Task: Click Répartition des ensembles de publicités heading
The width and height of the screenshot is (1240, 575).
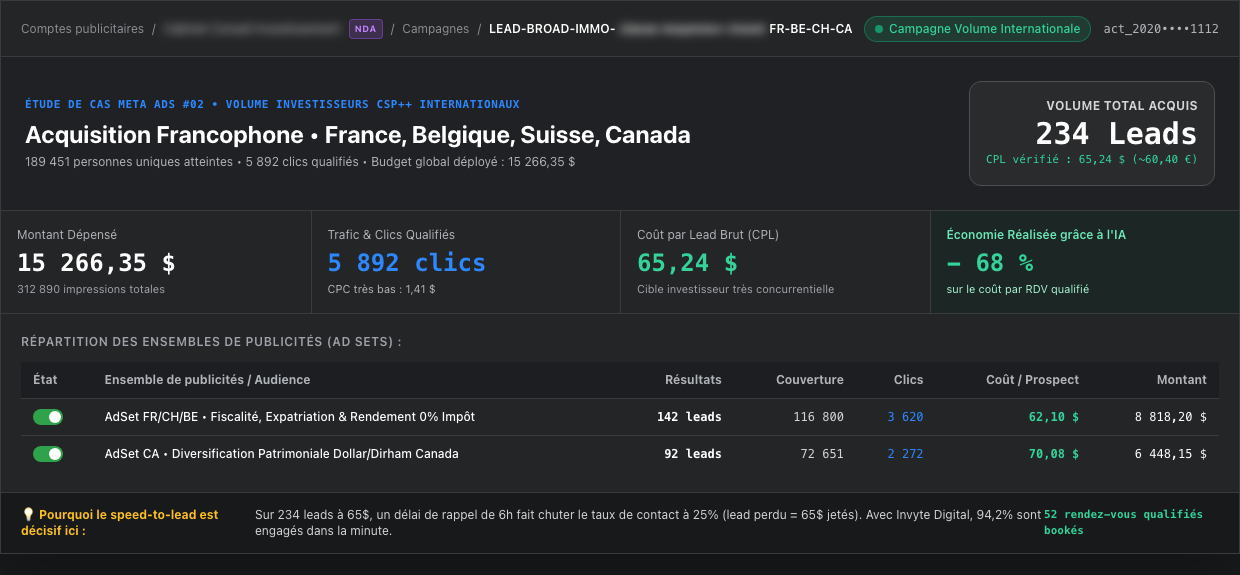Action: [211, 342]
